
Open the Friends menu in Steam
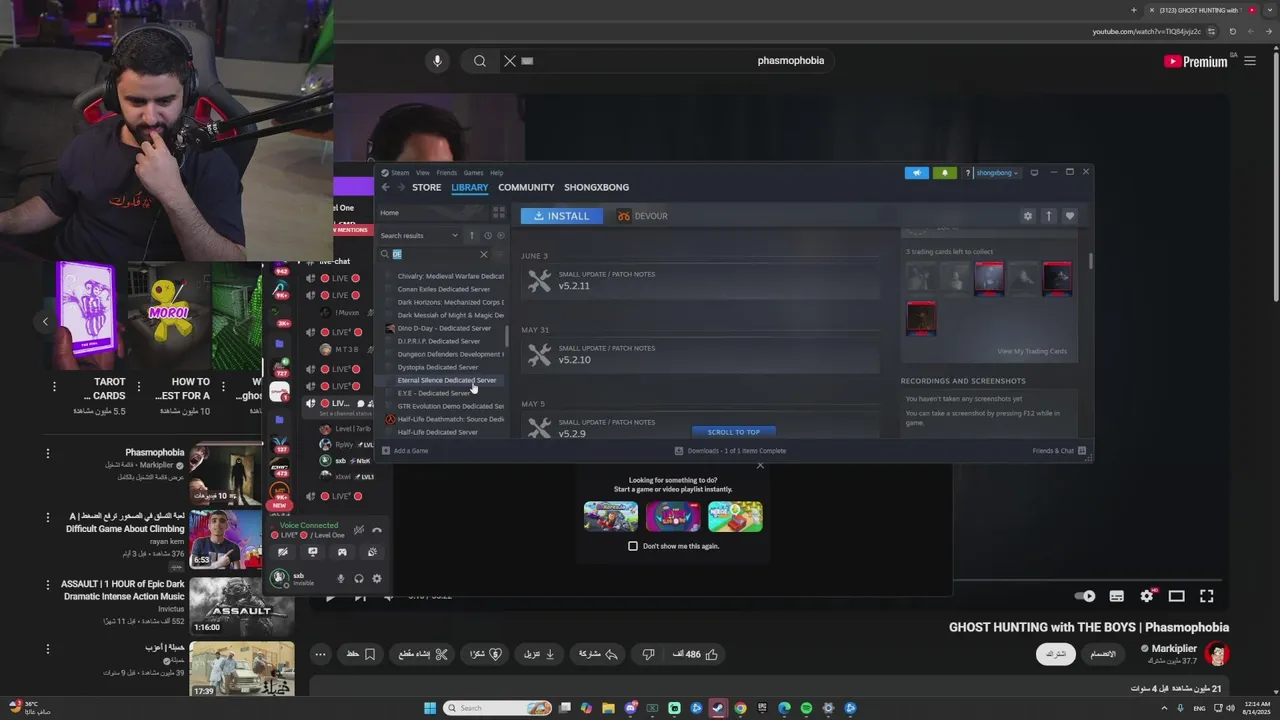tap(447, 172)
